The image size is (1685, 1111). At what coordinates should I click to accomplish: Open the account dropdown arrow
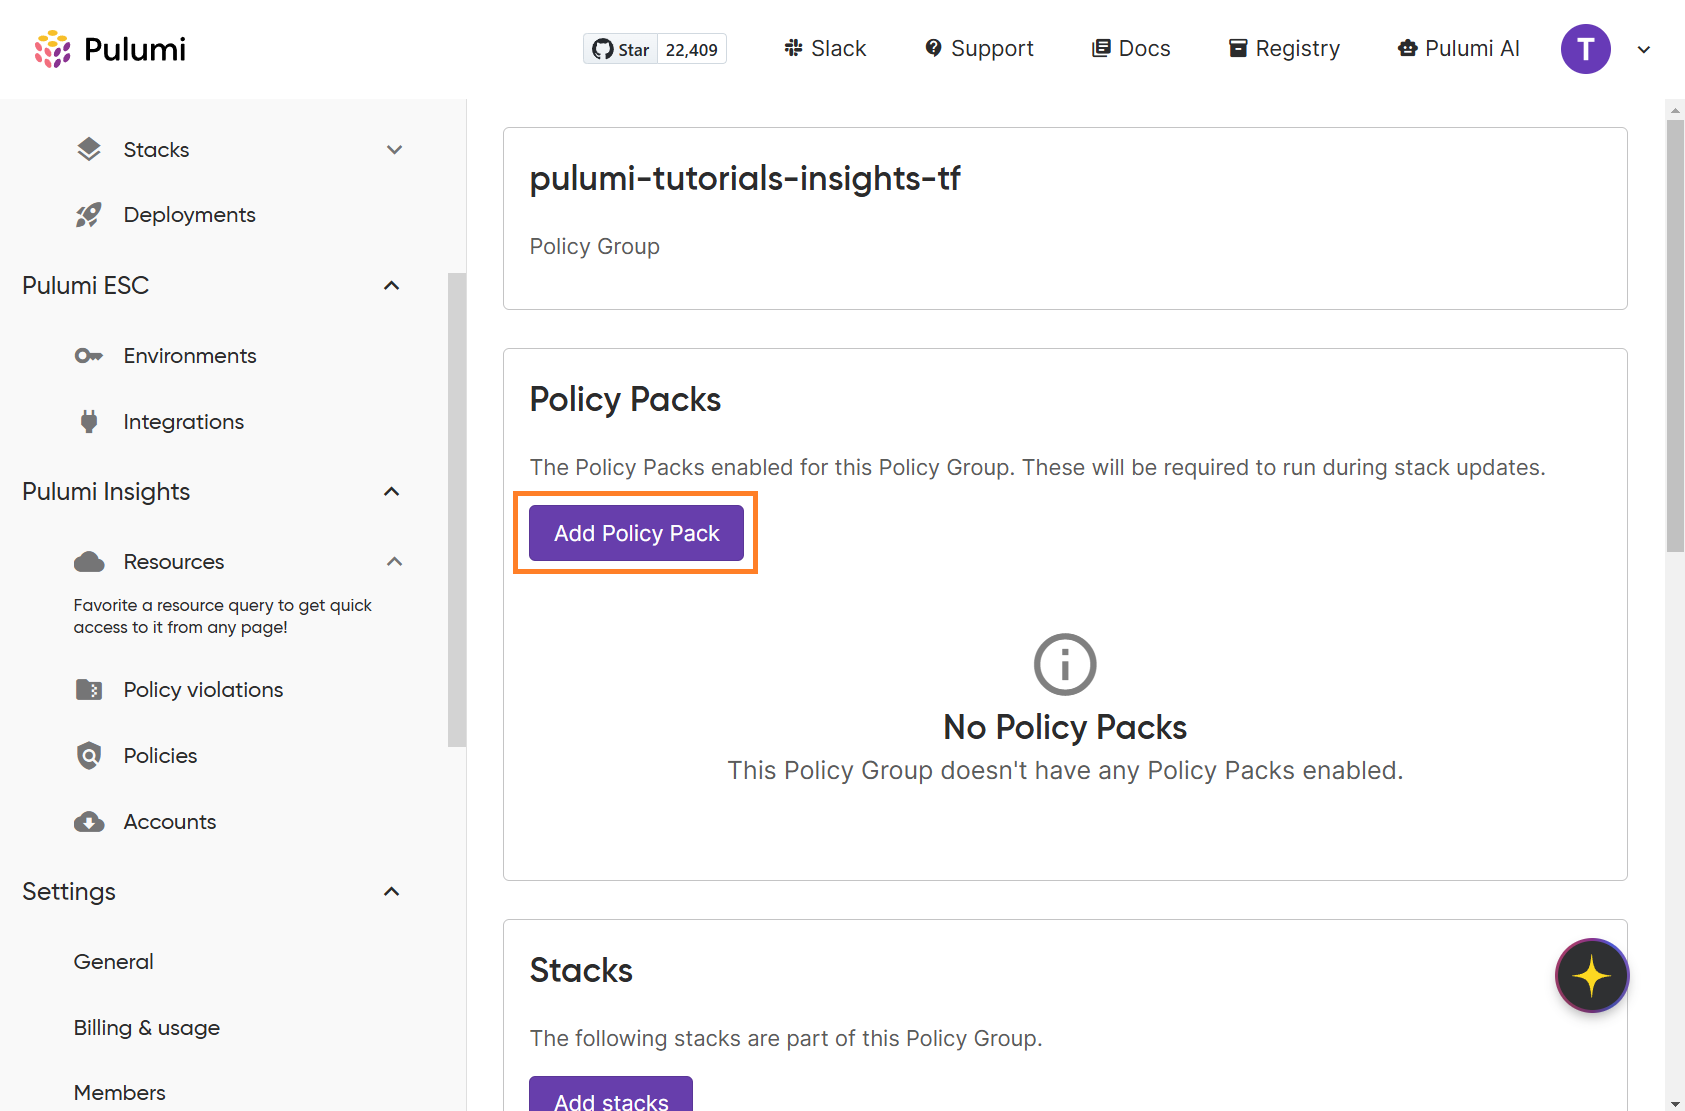click(x=1643, y=49)
